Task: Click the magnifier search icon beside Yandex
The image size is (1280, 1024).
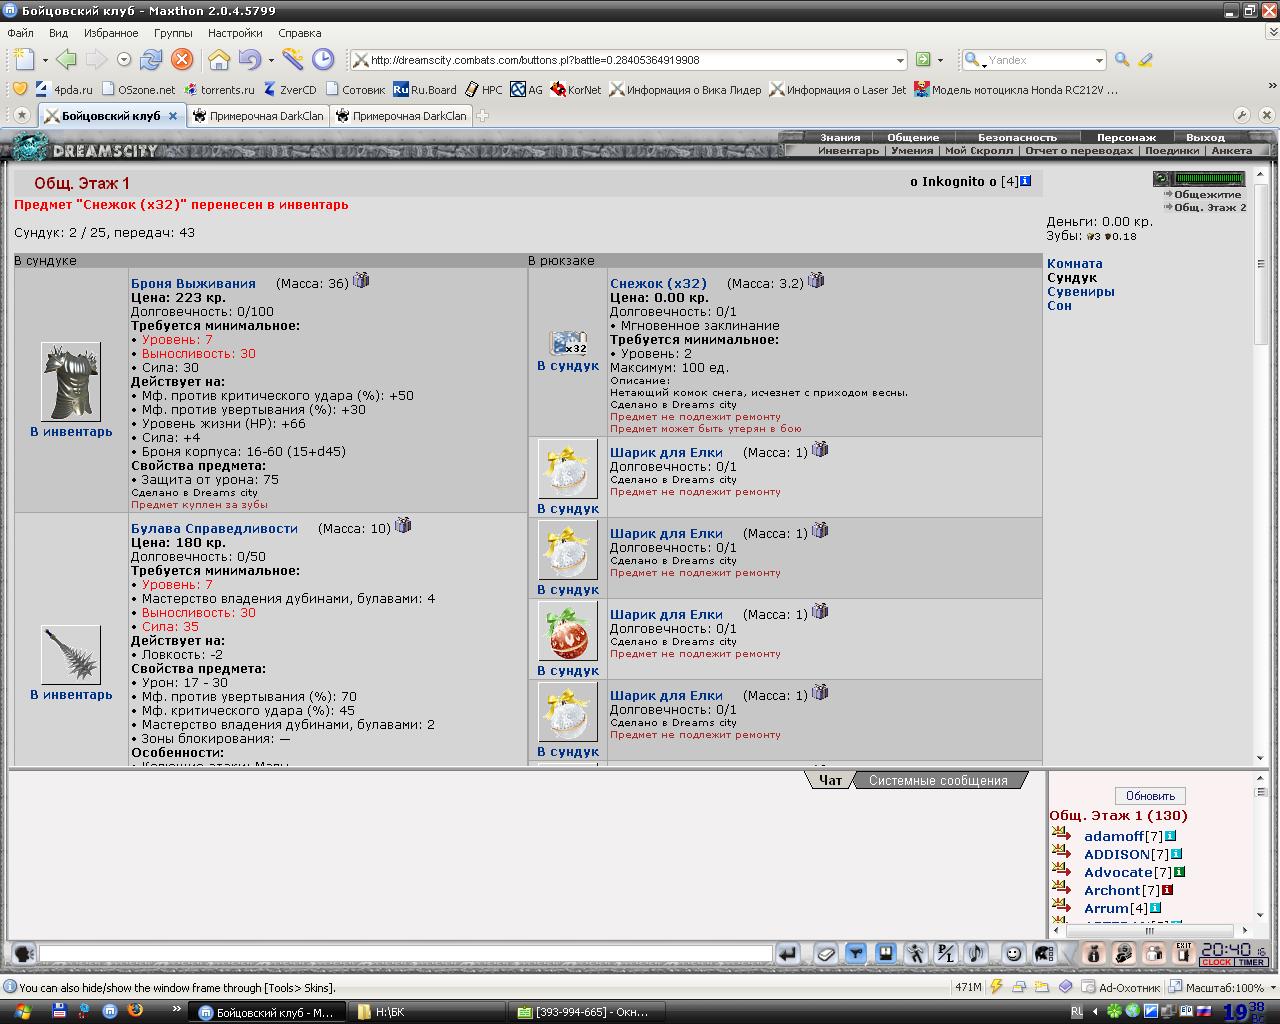Action: [x=1122, y=60]
